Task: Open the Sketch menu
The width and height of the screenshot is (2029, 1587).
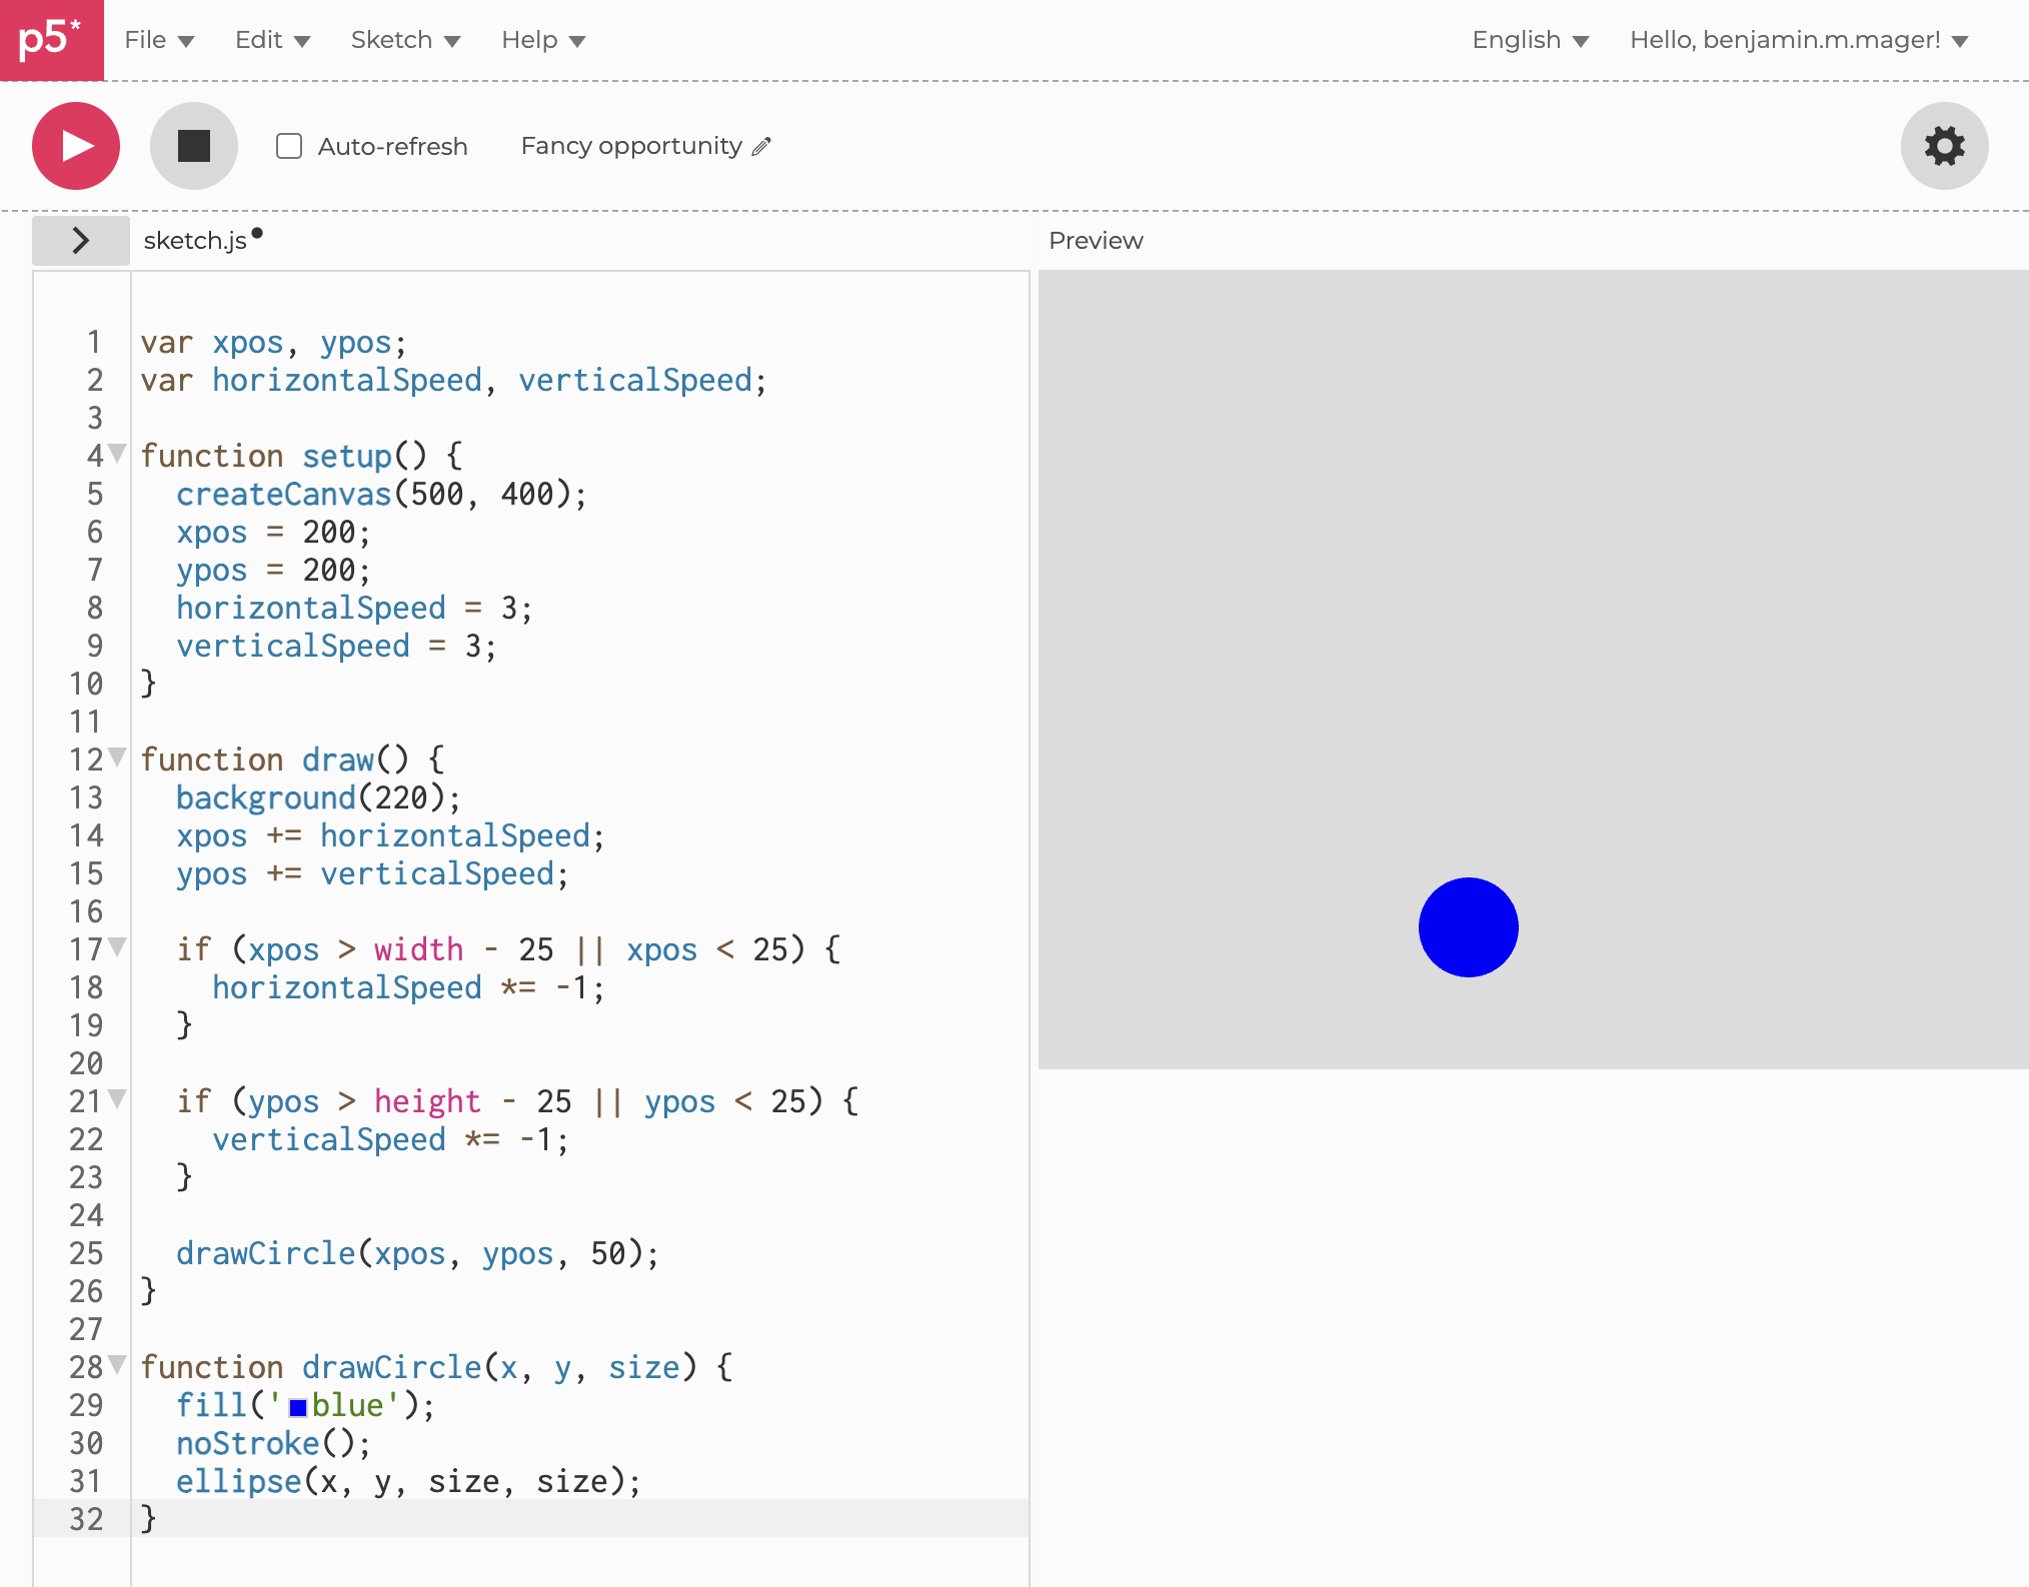Action: click(404, 40)
